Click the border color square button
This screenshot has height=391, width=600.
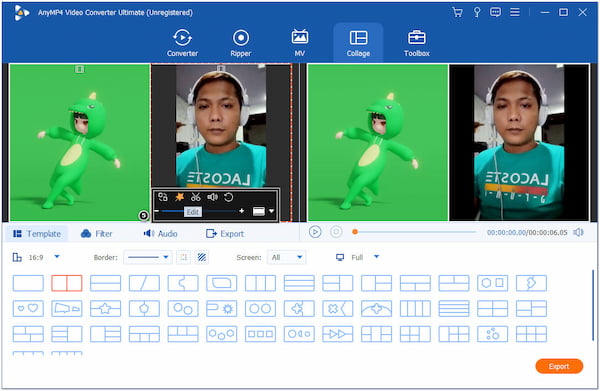click(x=184, y=257)
